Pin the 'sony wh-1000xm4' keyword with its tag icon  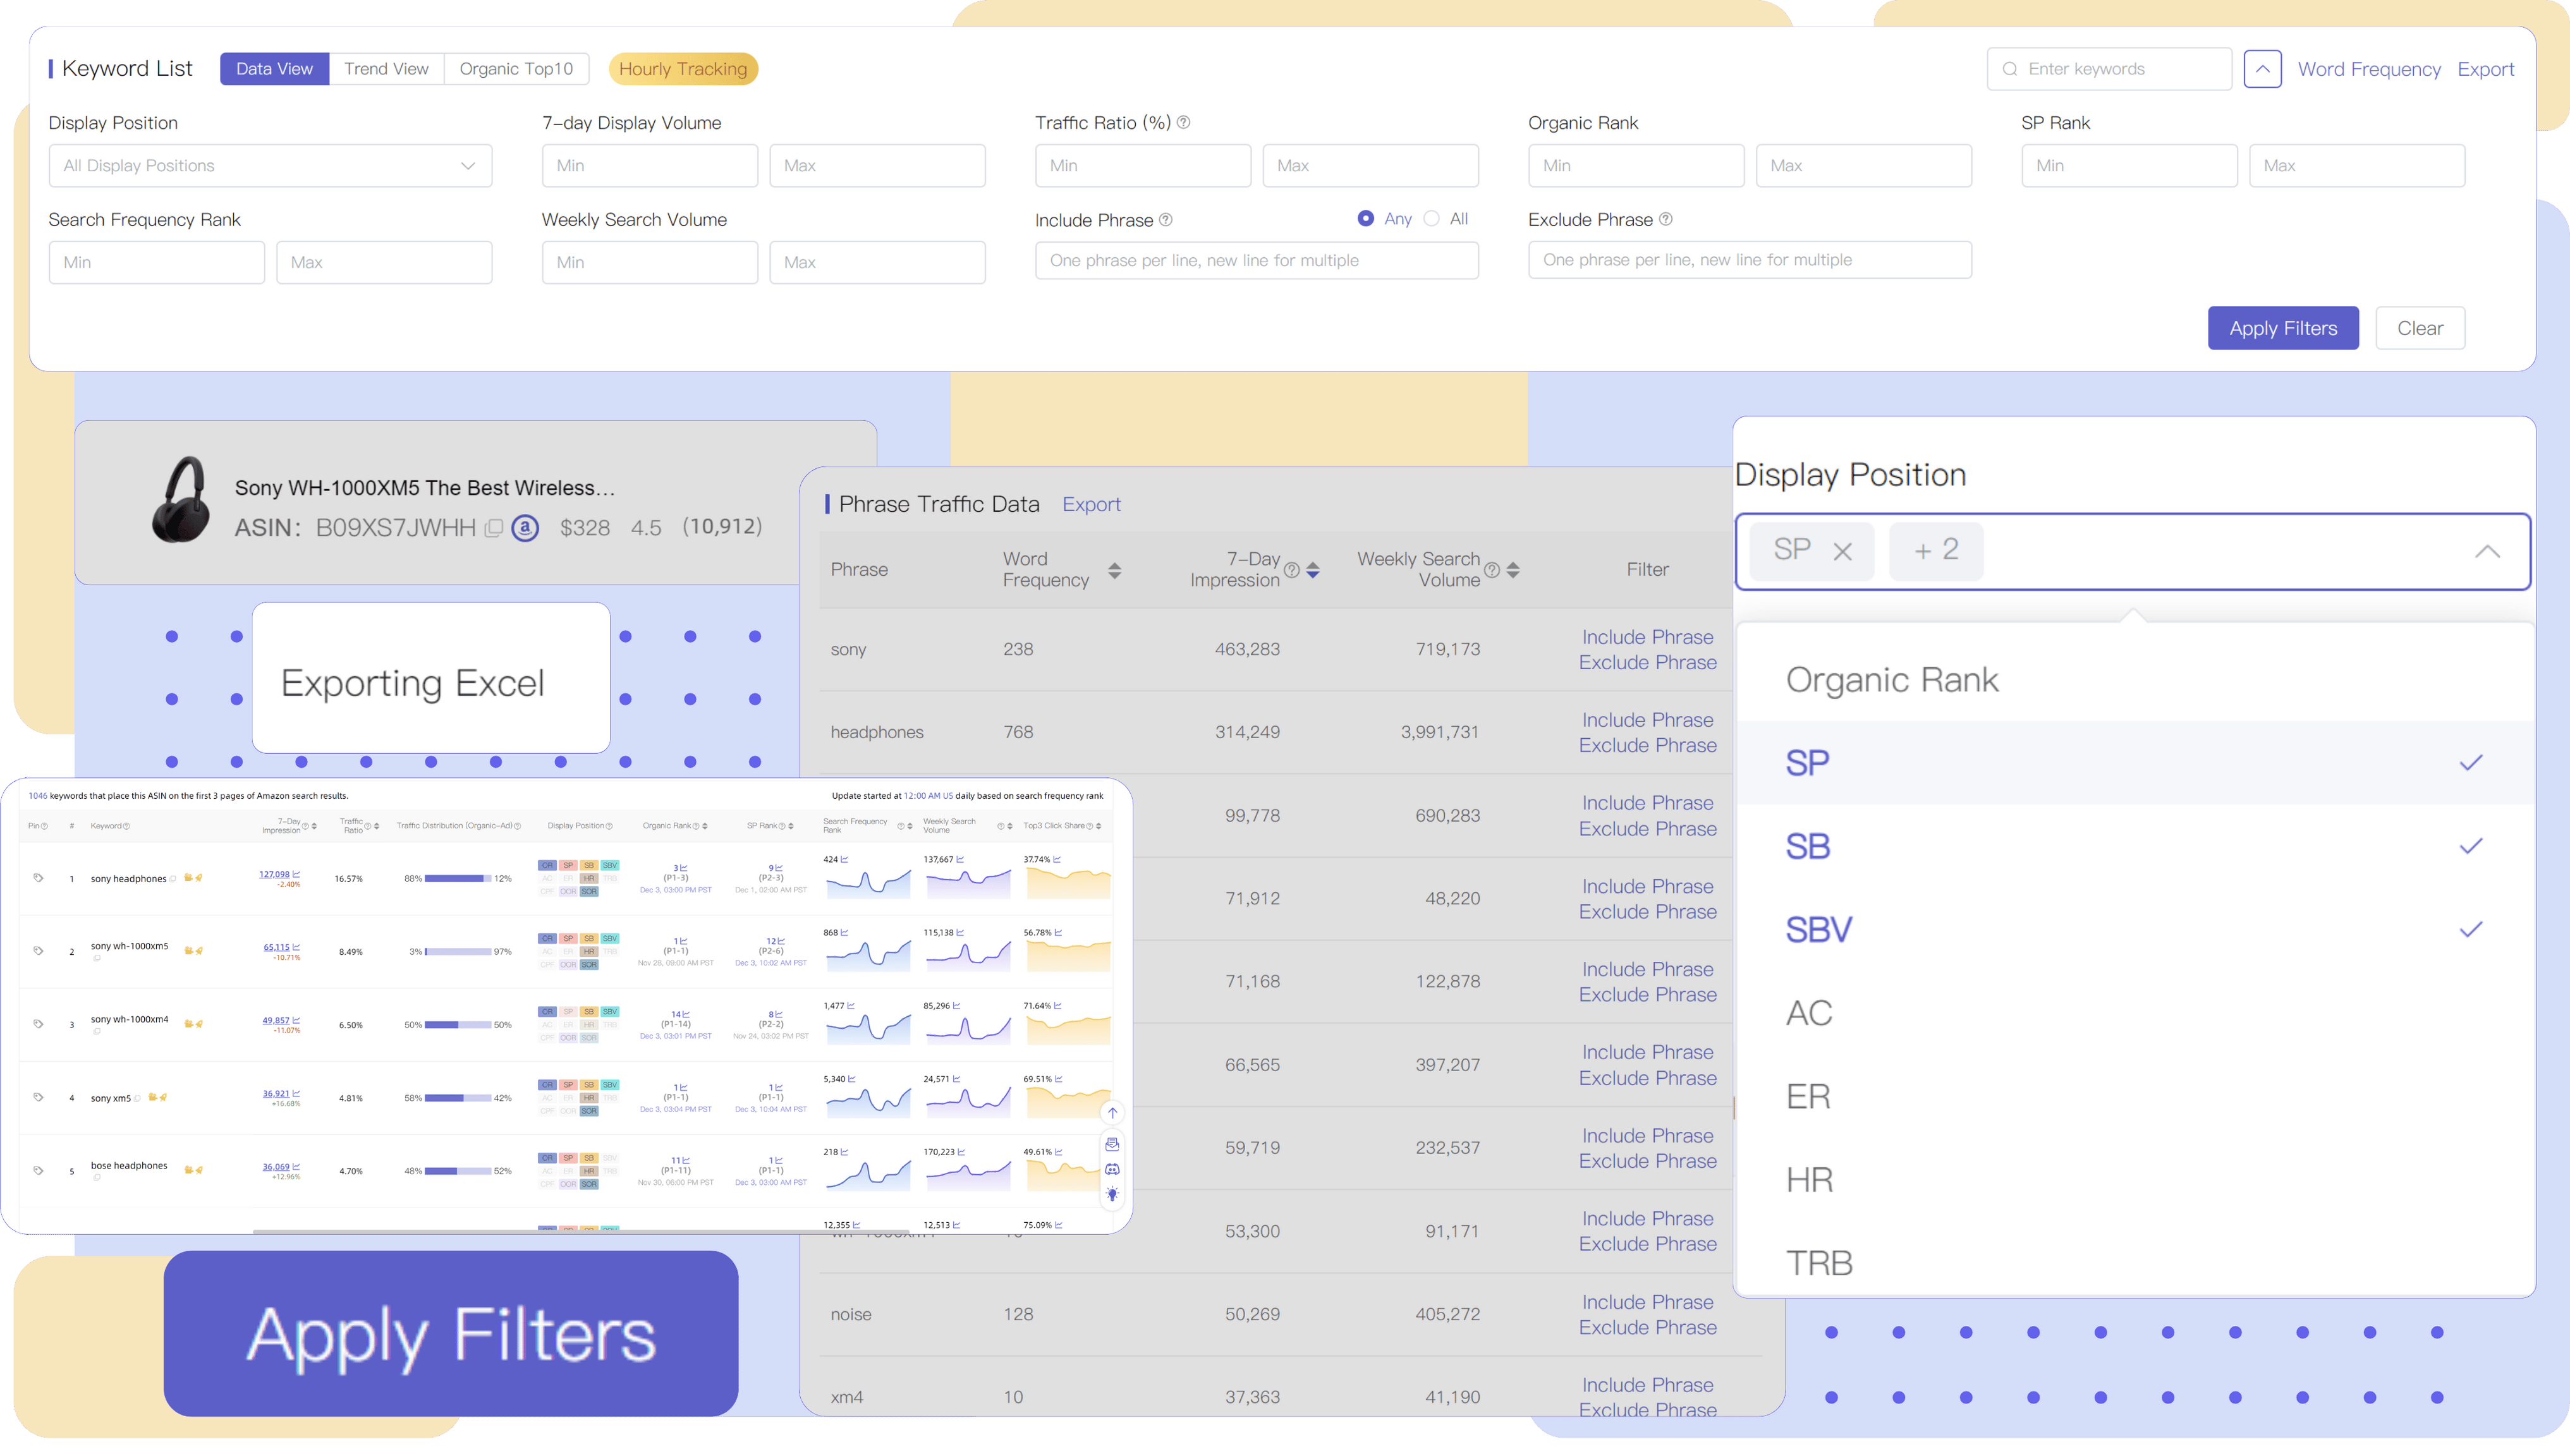pos(38,1024)
